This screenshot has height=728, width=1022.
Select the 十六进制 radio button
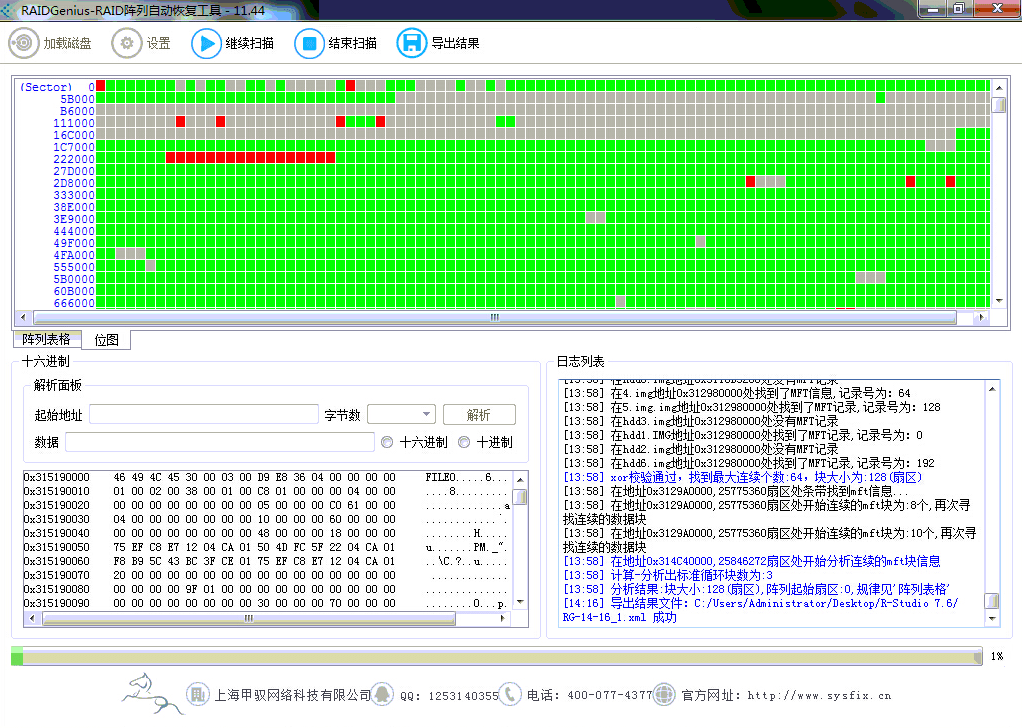387,442
